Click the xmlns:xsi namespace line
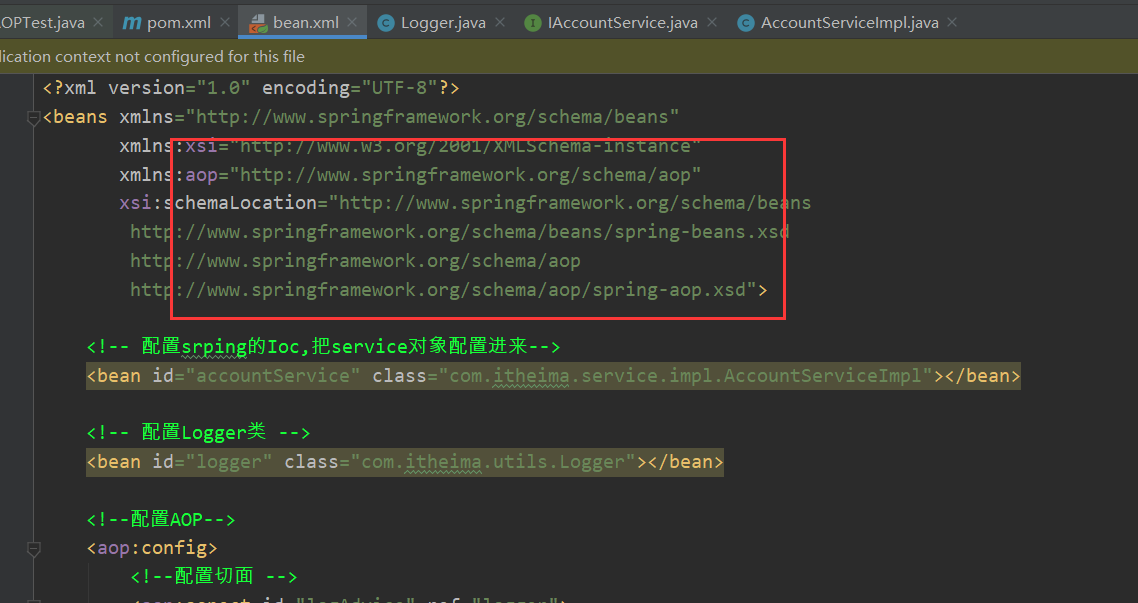 (x=410, y=146)
